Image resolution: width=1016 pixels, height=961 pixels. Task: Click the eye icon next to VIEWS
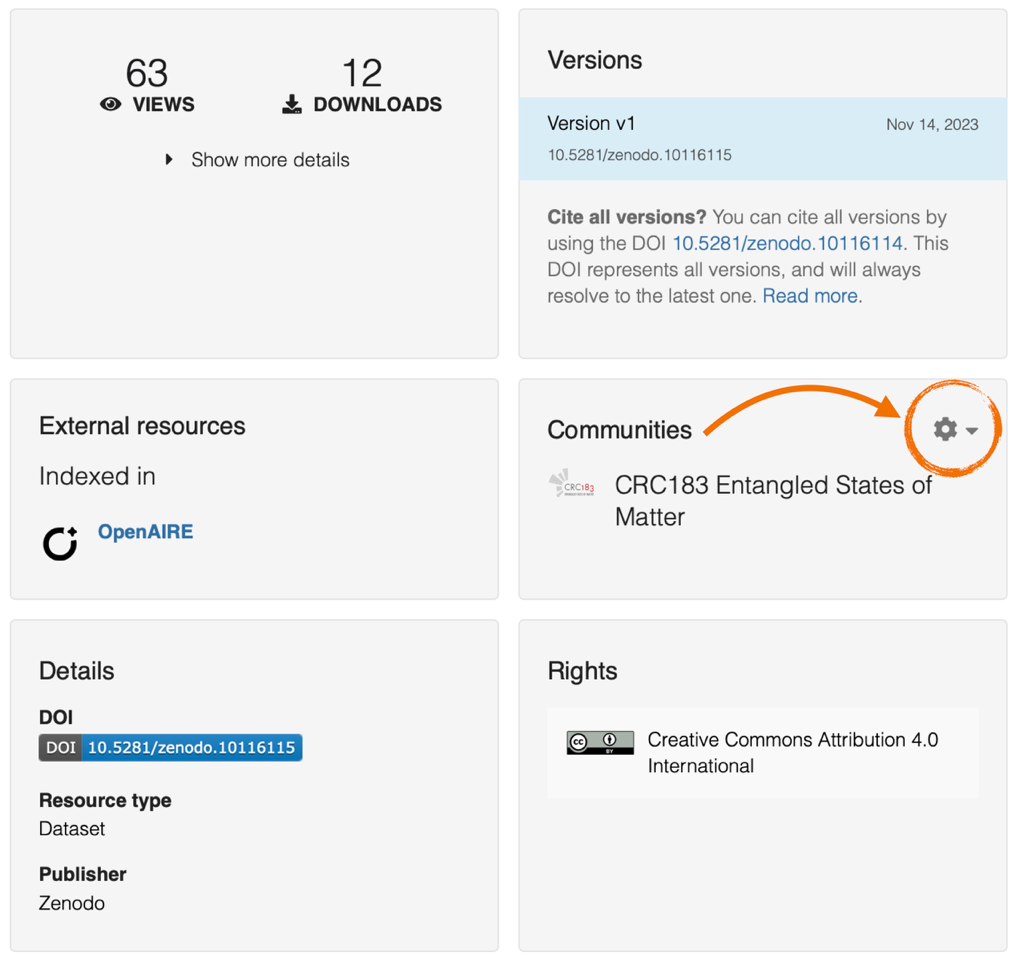(x=110, y=104)
